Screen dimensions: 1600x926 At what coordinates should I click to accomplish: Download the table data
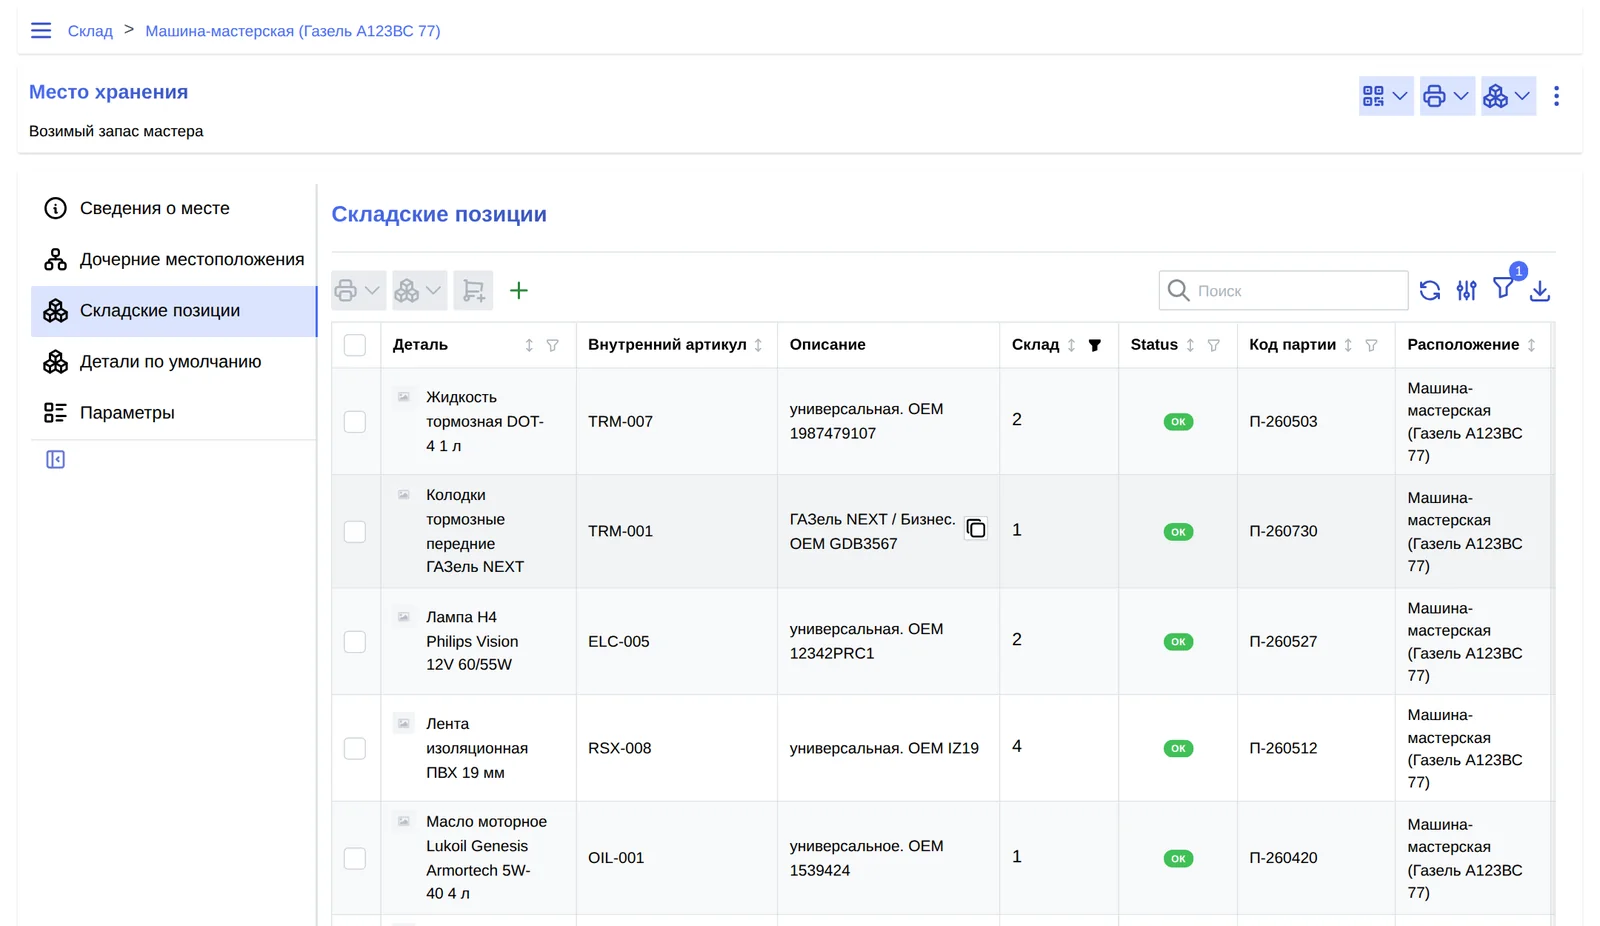1540,291
